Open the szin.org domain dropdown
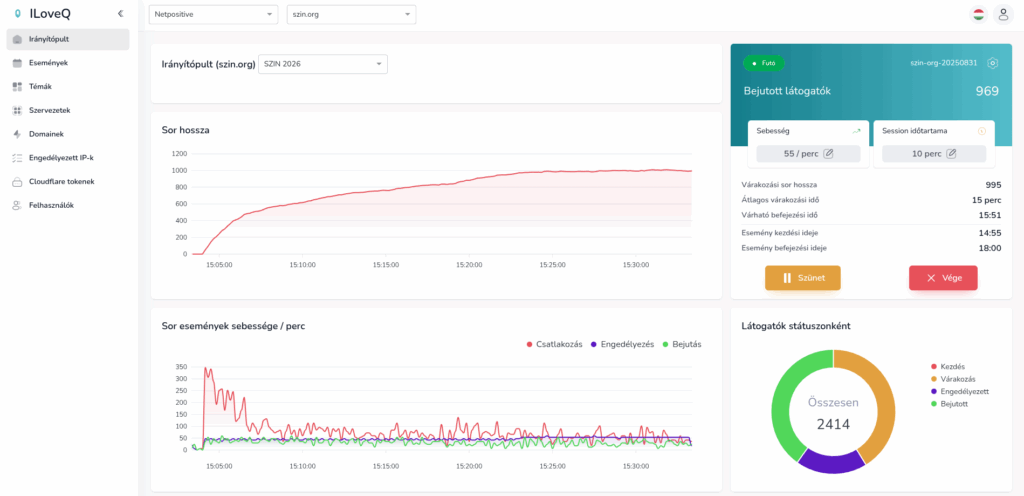 [x=350, y=15]
